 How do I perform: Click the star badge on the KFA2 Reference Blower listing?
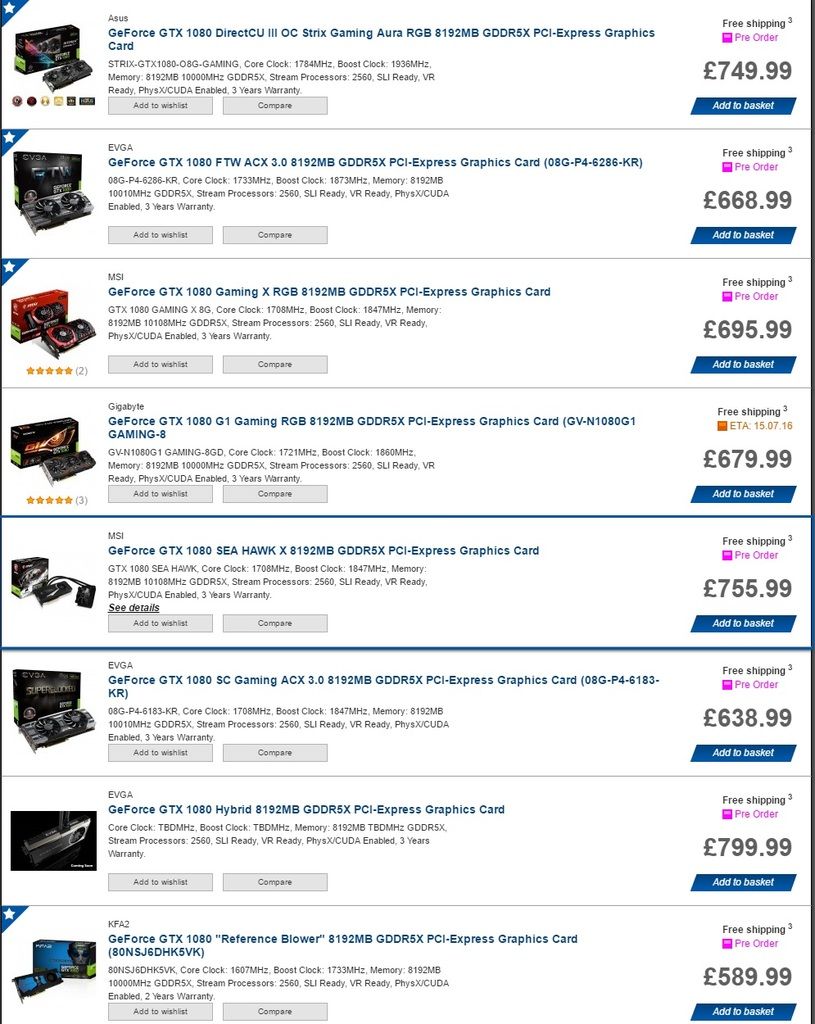point(9,915)
